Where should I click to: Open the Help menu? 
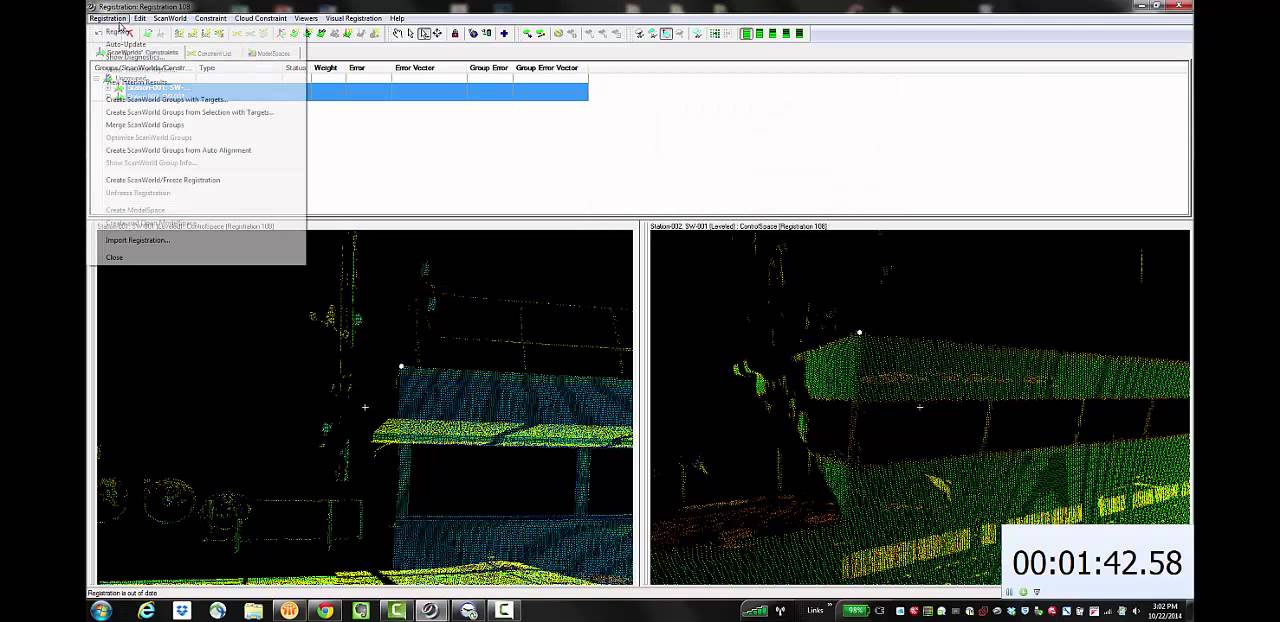[397, 18]
